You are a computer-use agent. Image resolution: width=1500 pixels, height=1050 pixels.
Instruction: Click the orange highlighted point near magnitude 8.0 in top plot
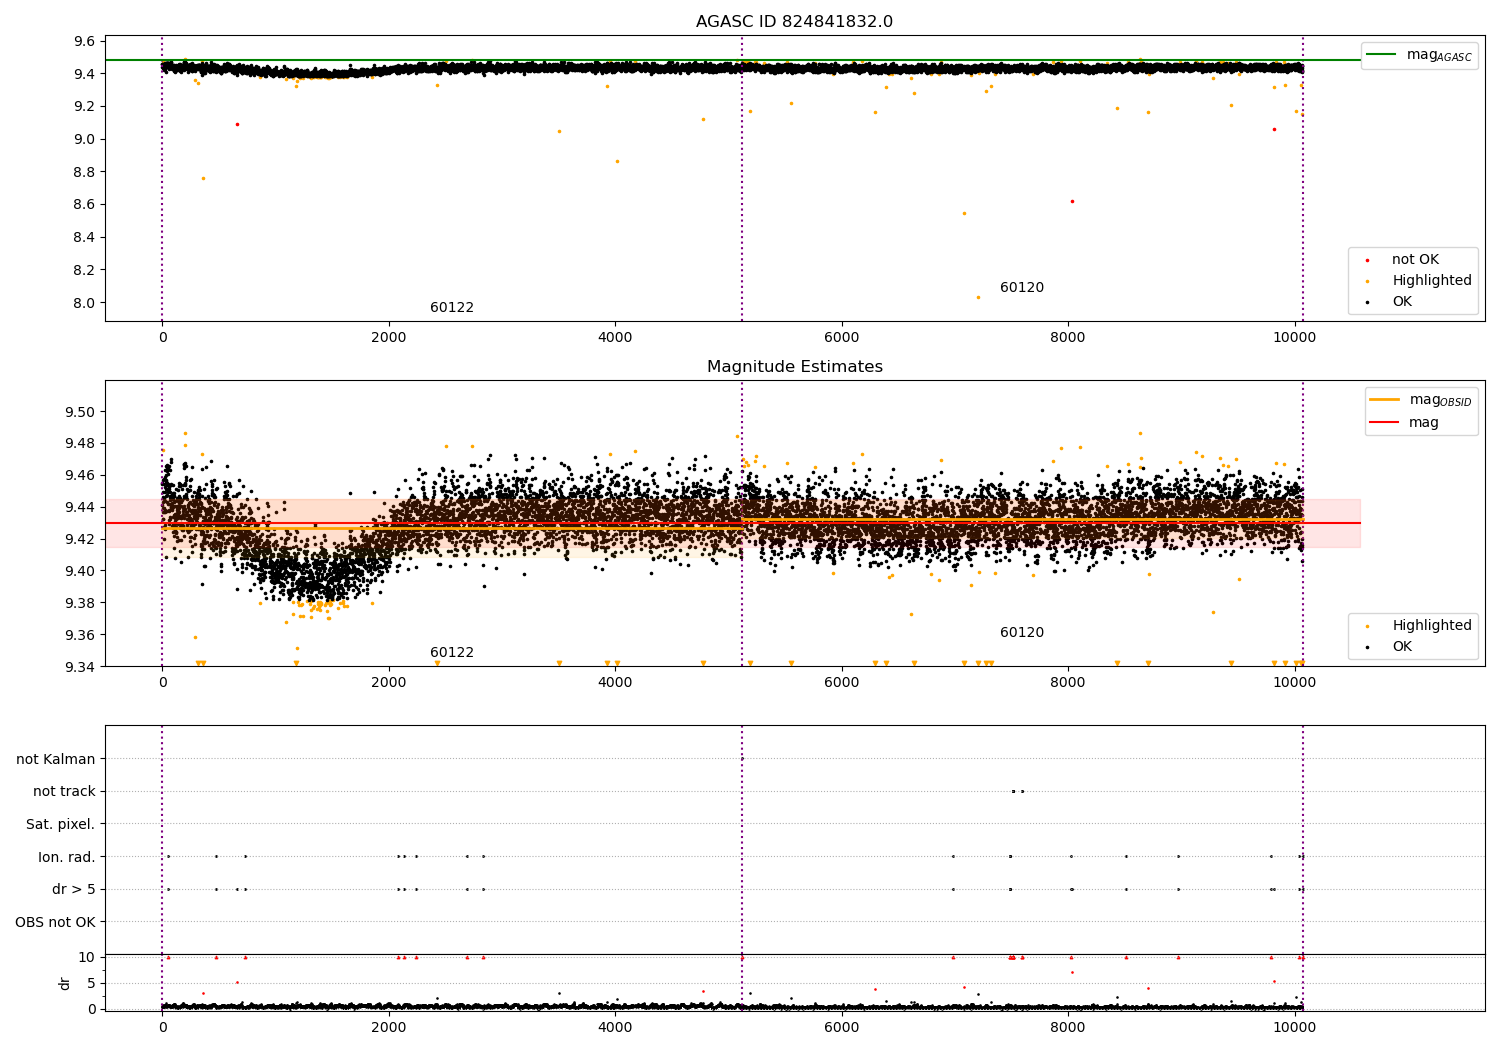[978, 297]
